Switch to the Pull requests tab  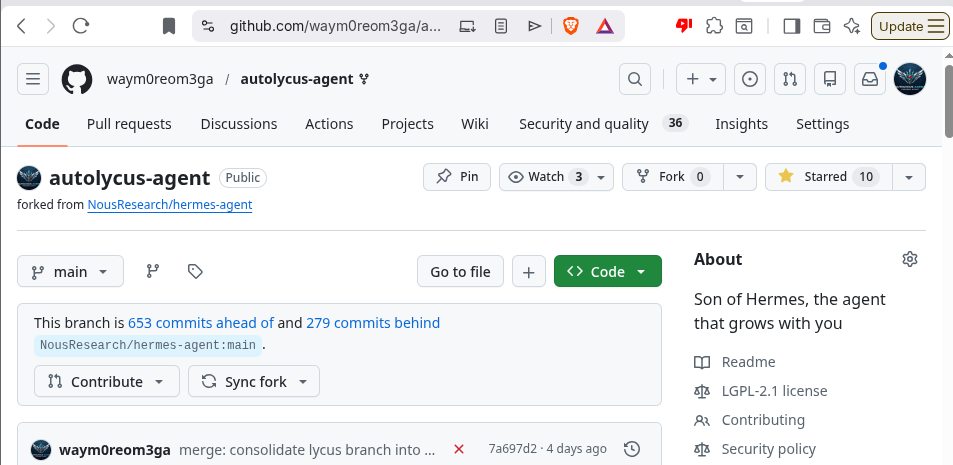click(129, 124)
